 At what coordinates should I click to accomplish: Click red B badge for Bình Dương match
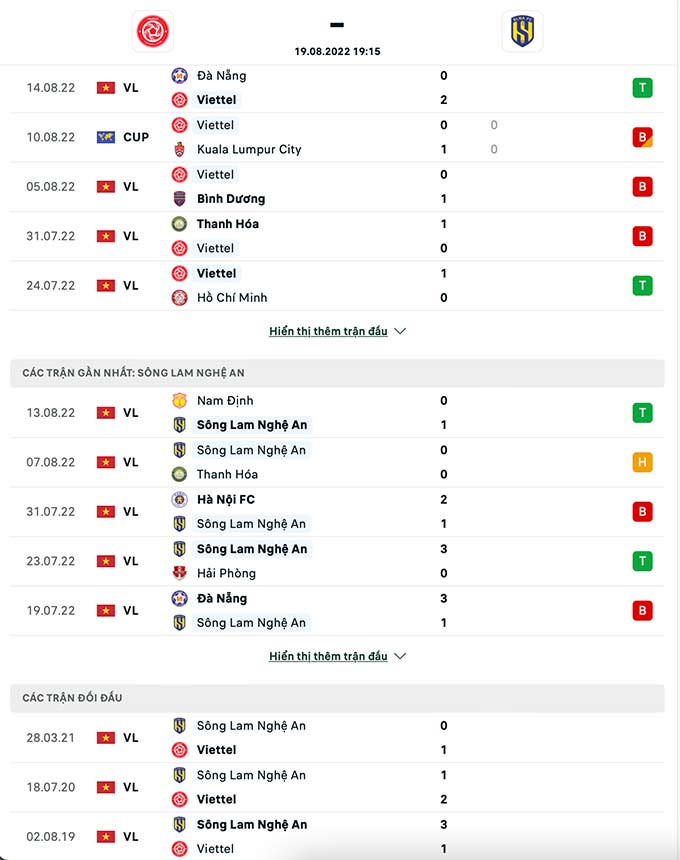tap(642, 187)
